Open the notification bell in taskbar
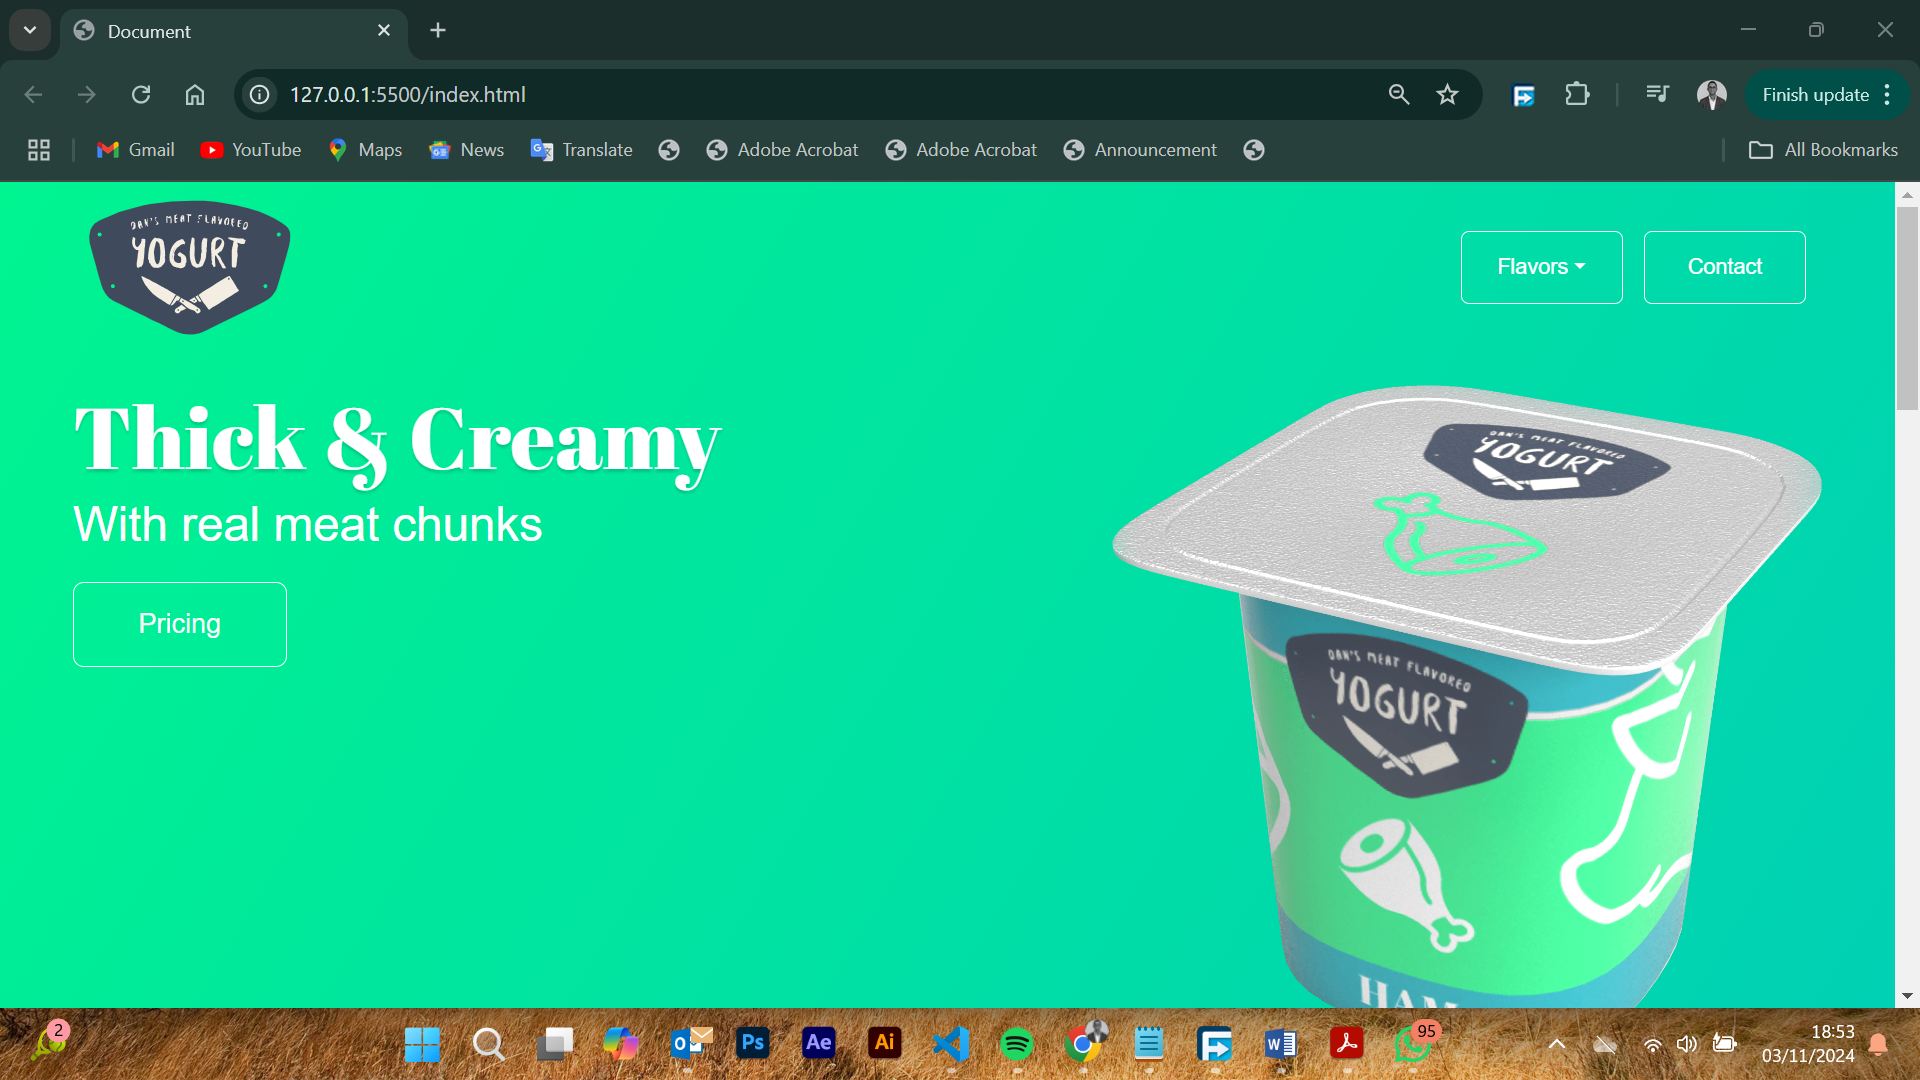 pos(1878,1044)
